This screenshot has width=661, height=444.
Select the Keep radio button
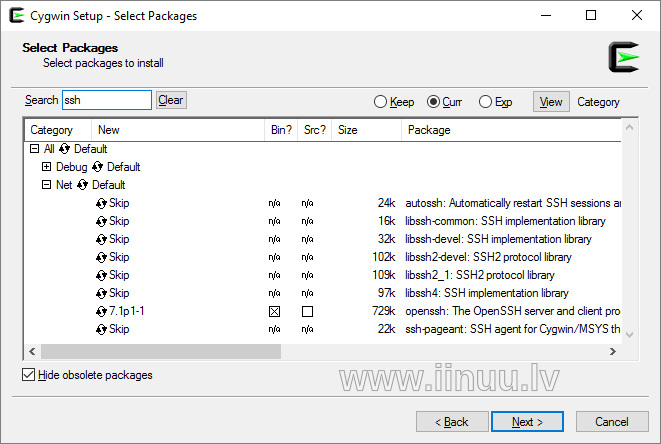click(380, 102)
